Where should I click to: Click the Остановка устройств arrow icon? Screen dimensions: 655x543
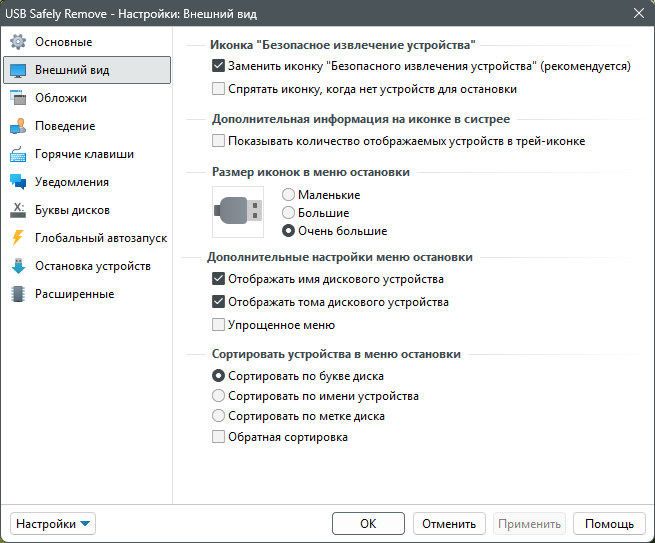[x=17, y=266]
